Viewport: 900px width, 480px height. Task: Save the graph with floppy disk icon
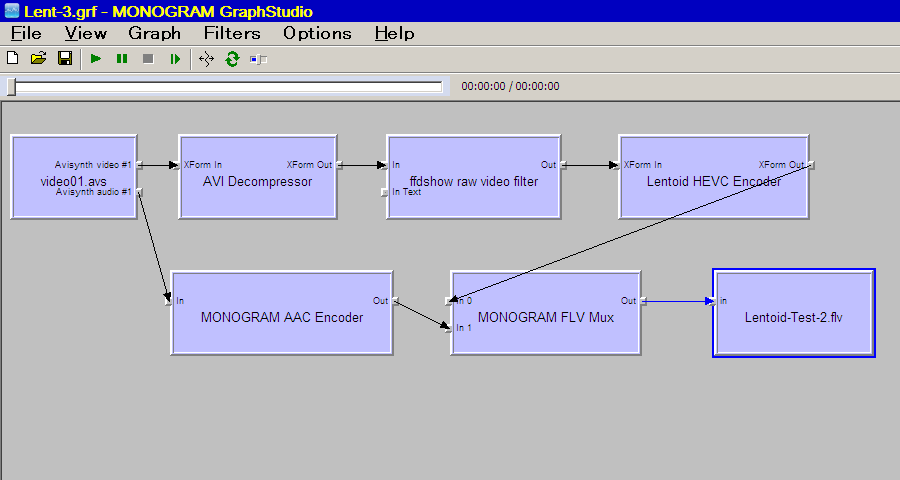point(65,59)
